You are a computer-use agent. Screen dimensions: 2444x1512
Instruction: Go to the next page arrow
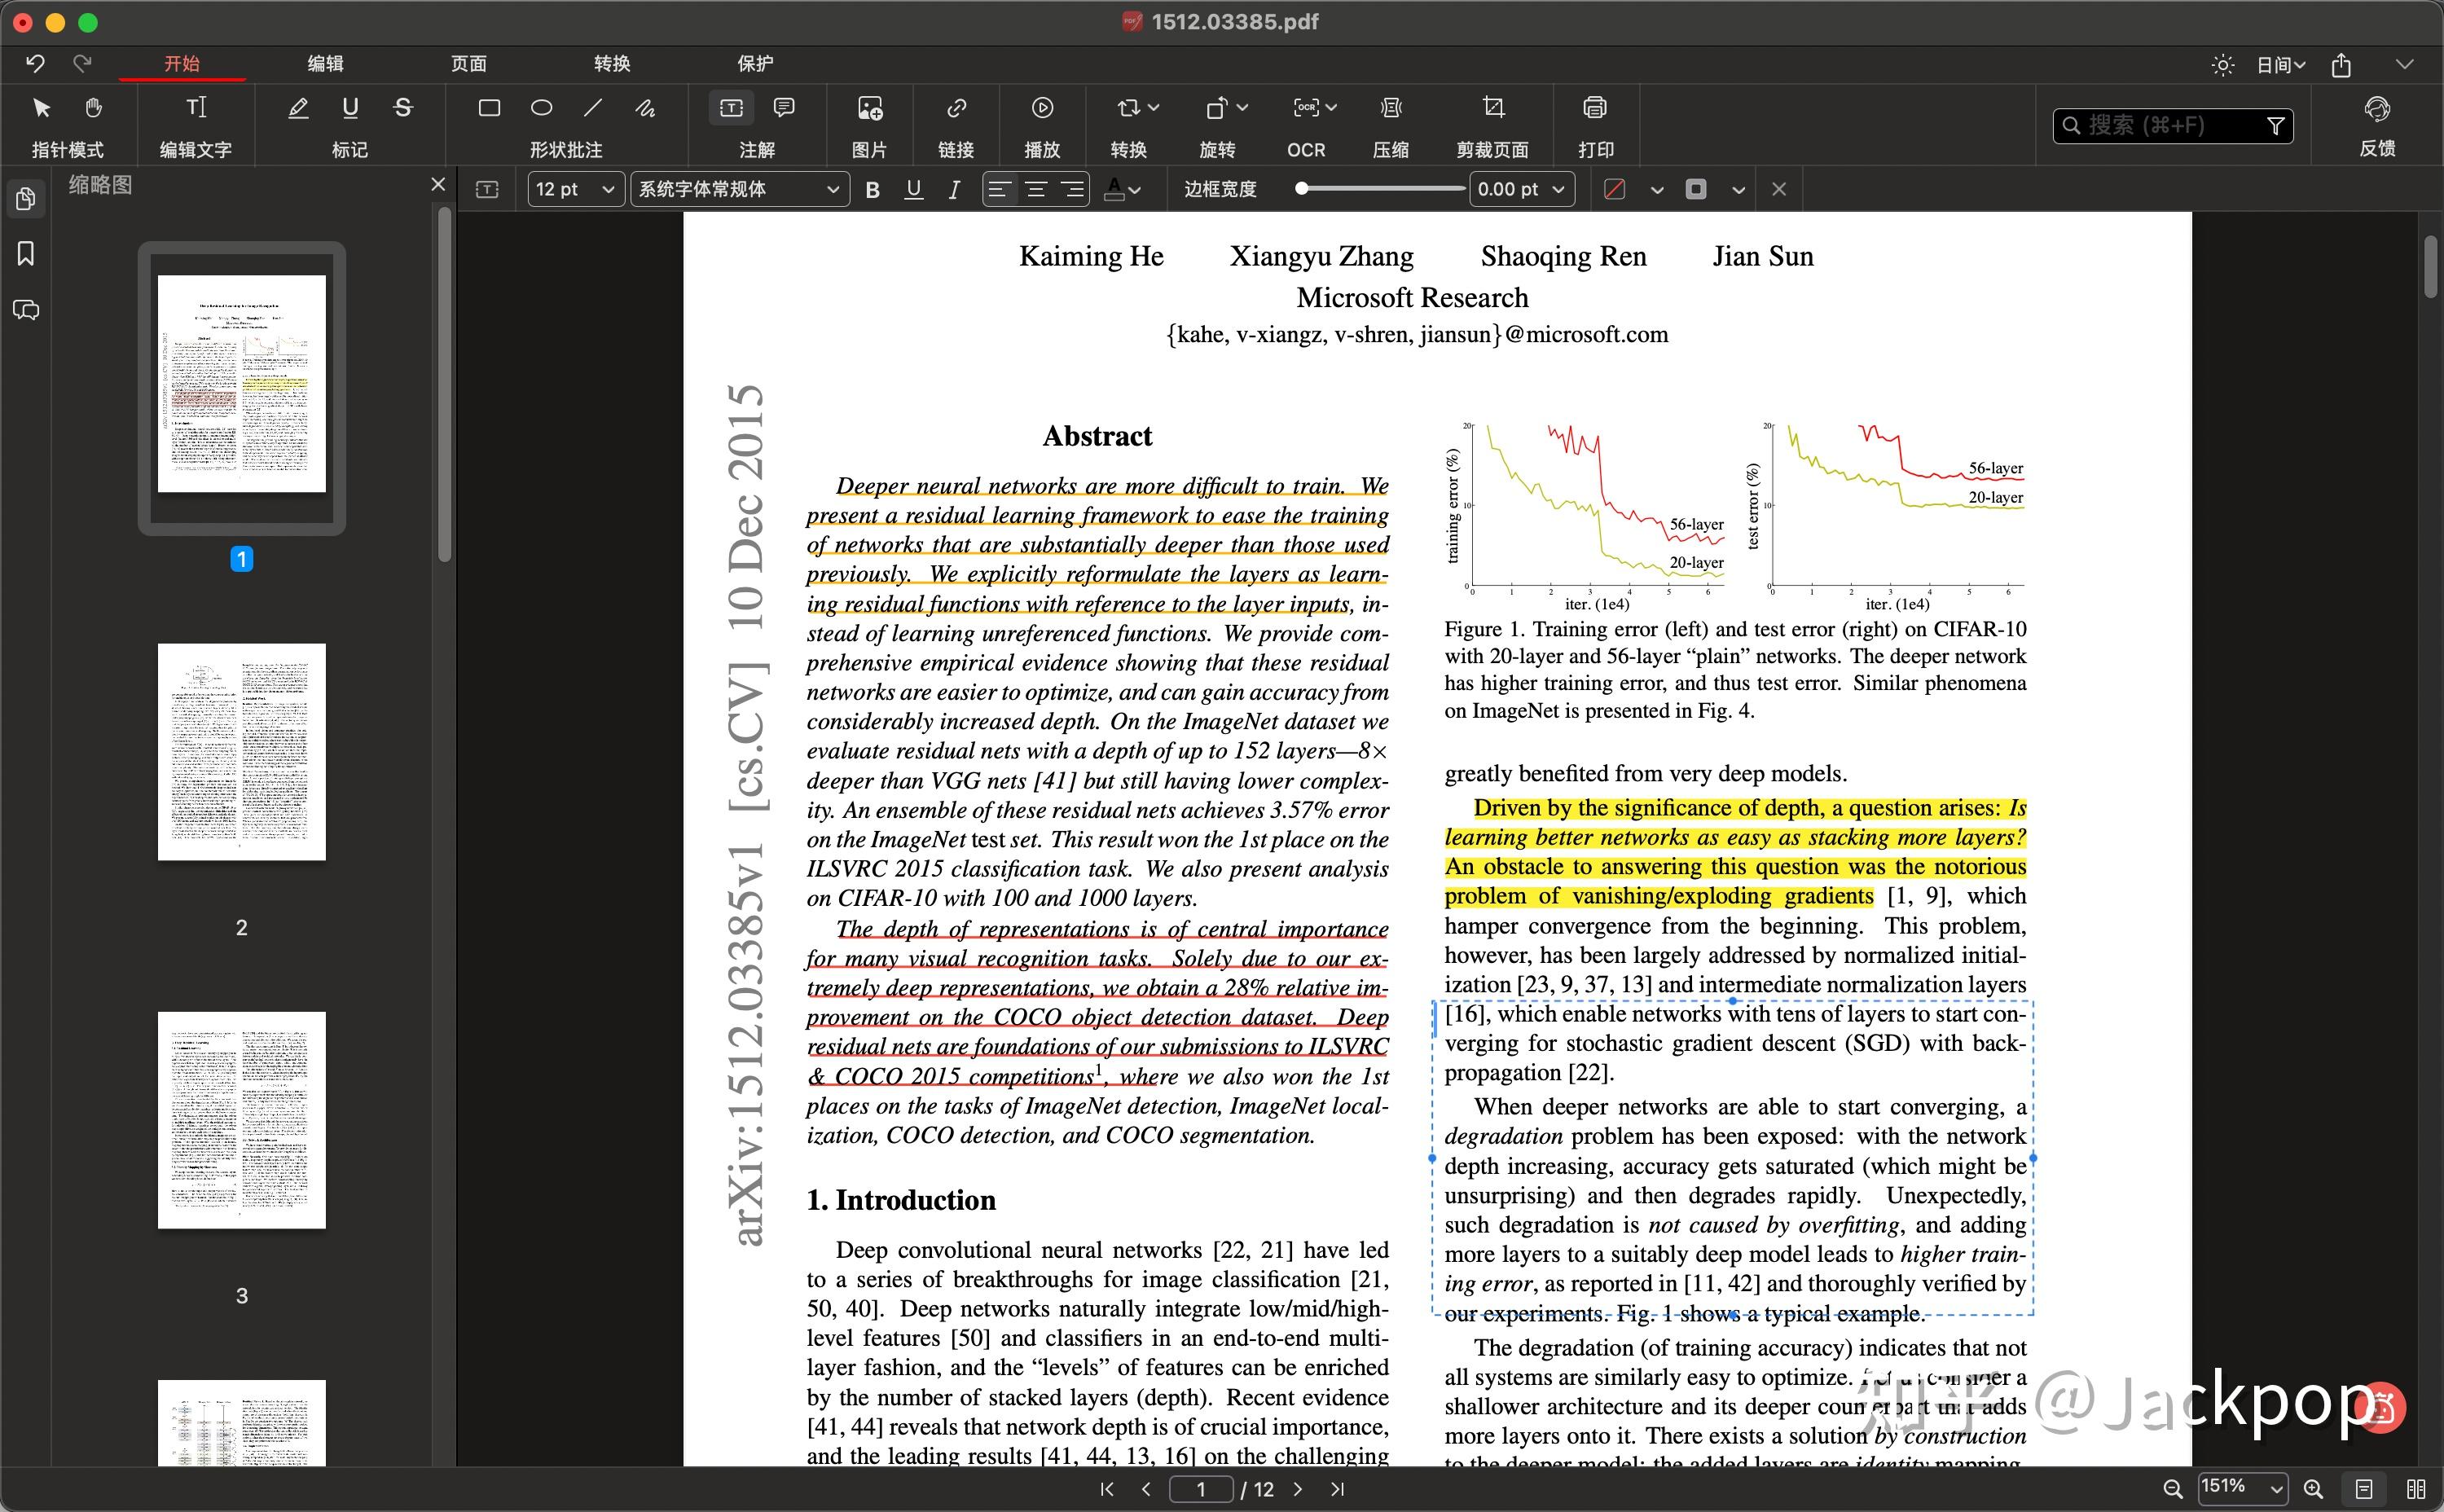pyautogui.click(x=1298, y=1489)
